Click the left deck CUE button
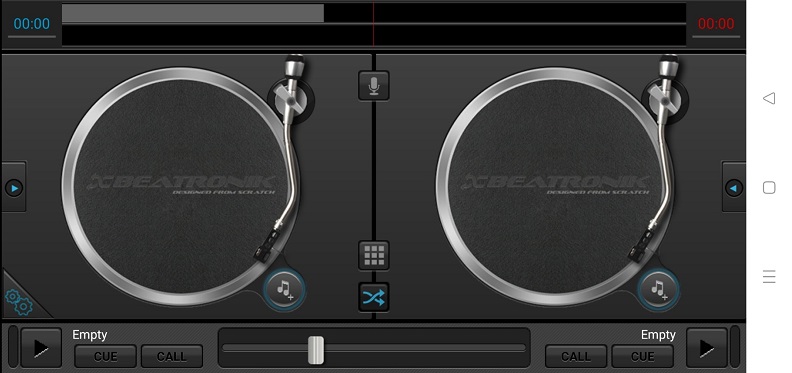Viewport: 792px width, 373px height. (x=105, y=356)
